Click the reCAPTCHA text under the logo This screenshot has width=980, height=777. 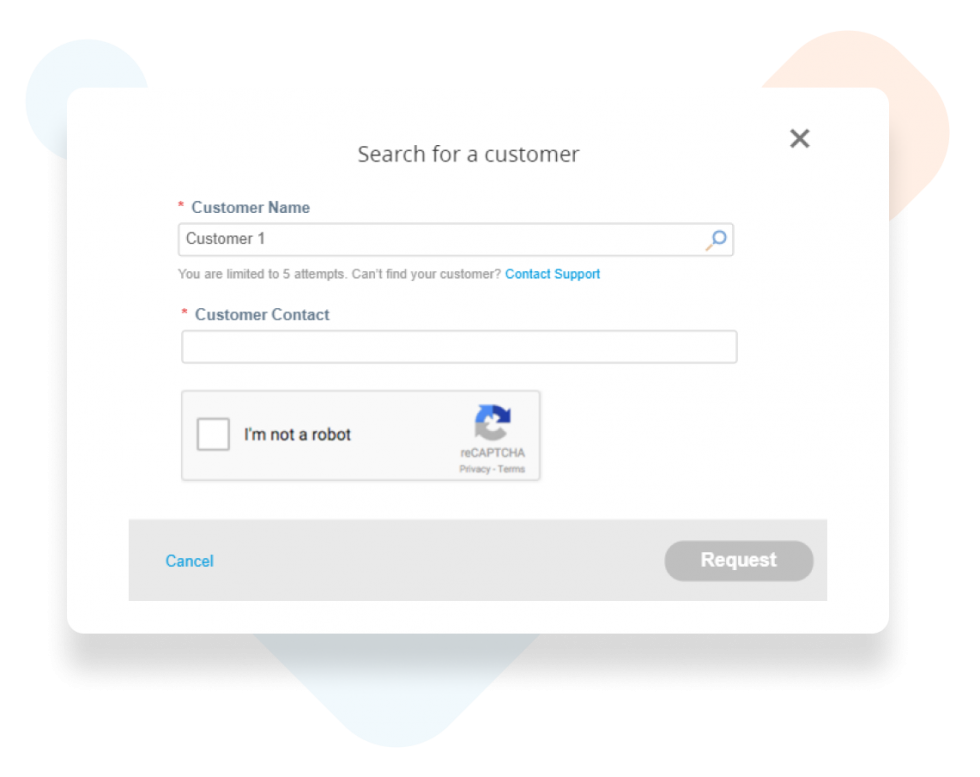point(492,453)
